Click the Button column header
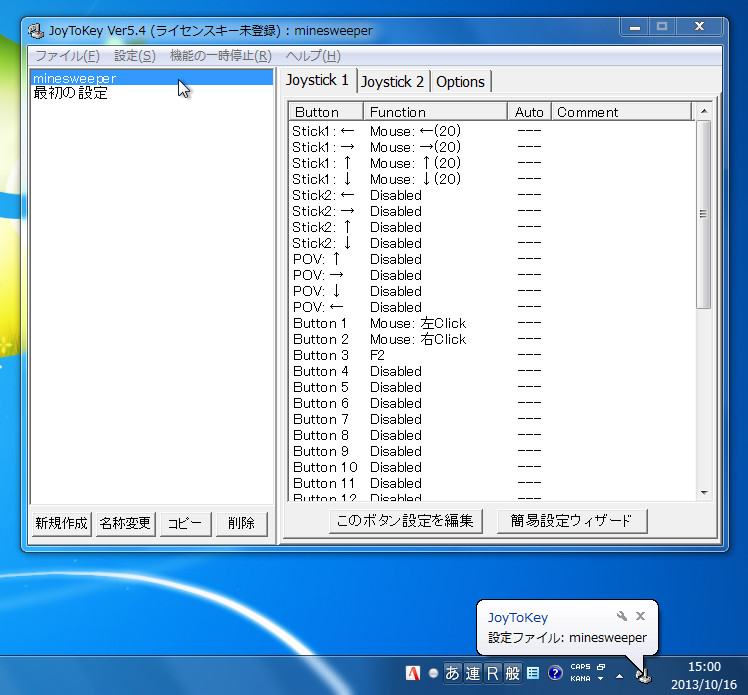The image size is (748, 695). tap(326, 112)
